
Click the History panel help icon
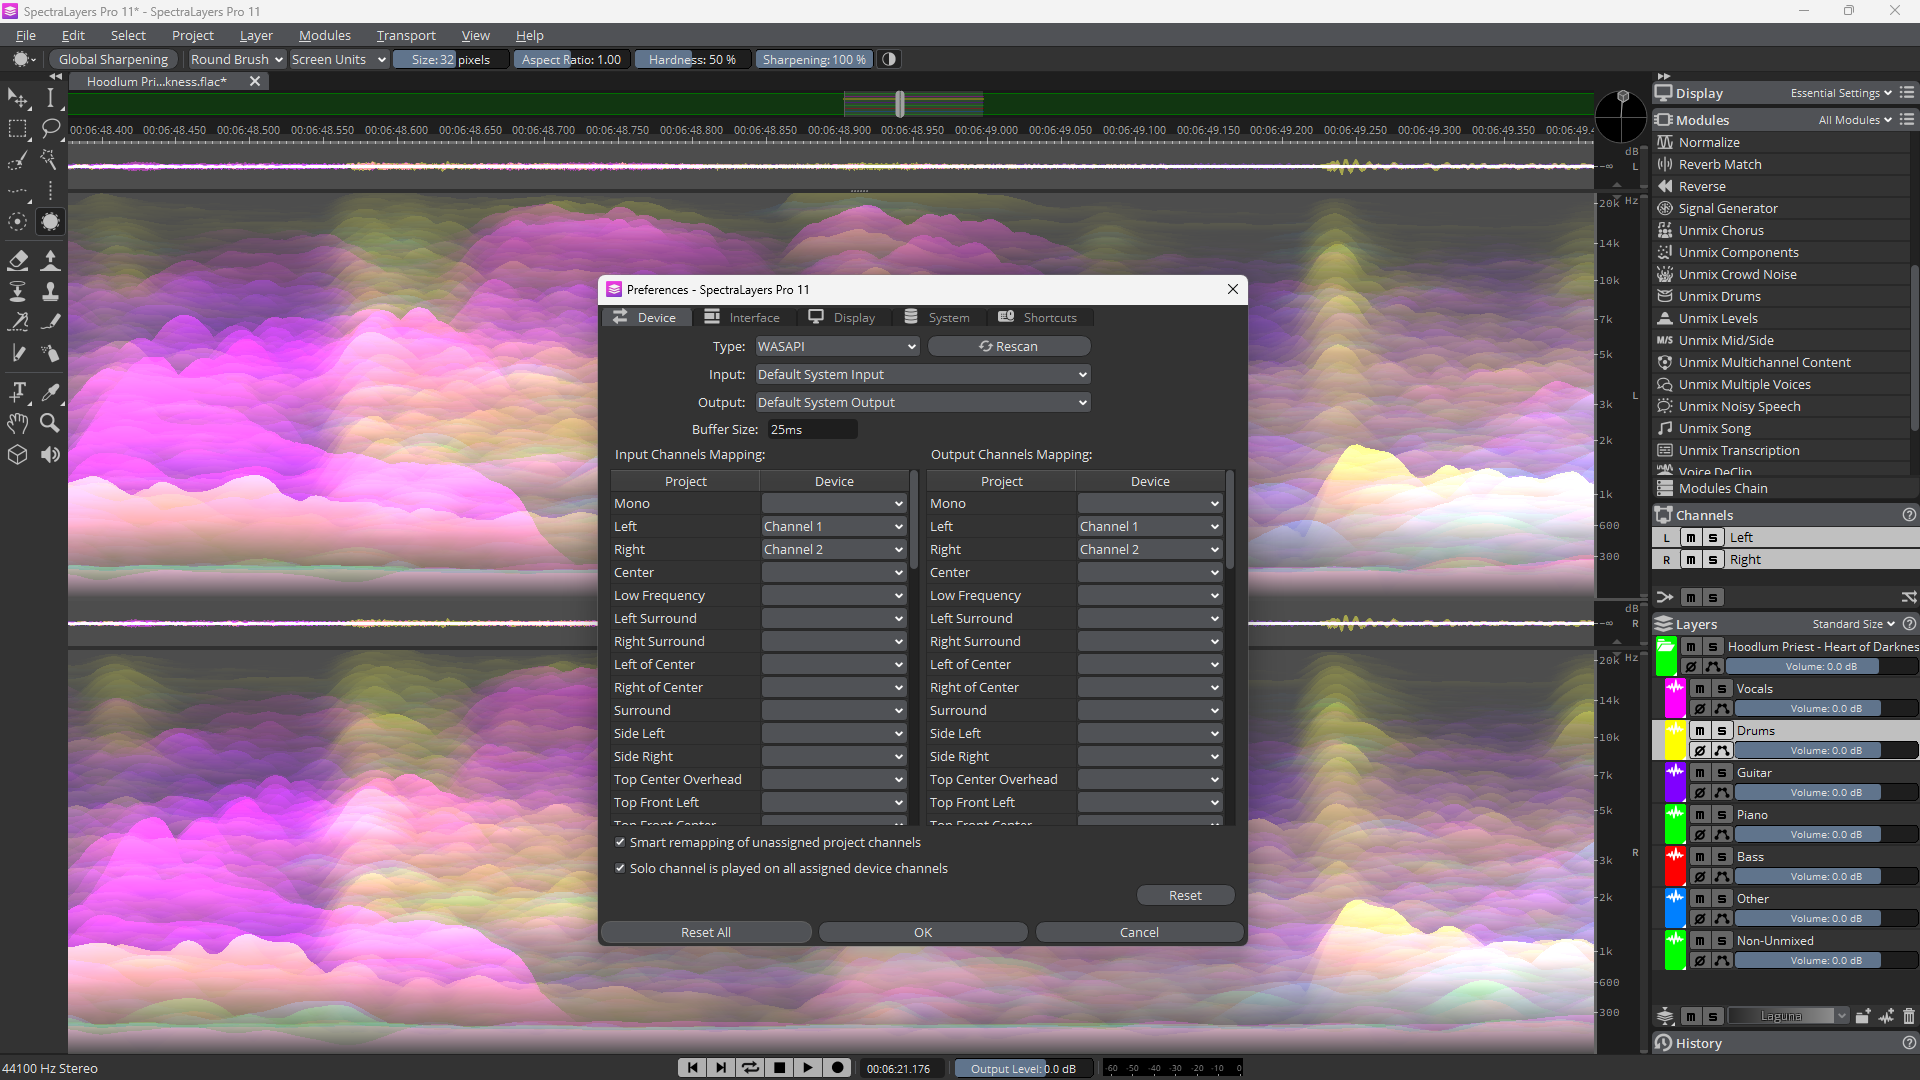[x=1909, y=1043]
